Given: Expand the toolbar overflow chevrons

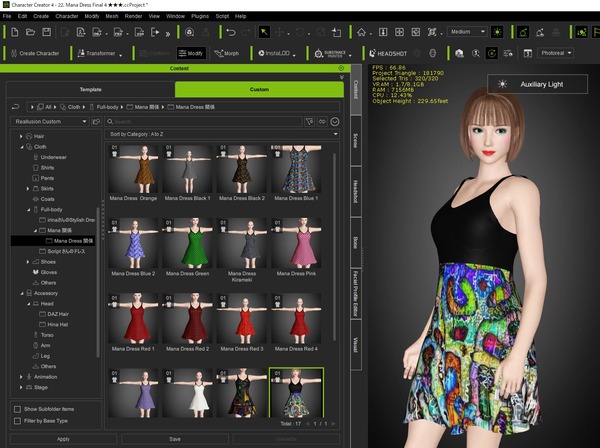Looking at the screenshot, I should click(168, 34).
